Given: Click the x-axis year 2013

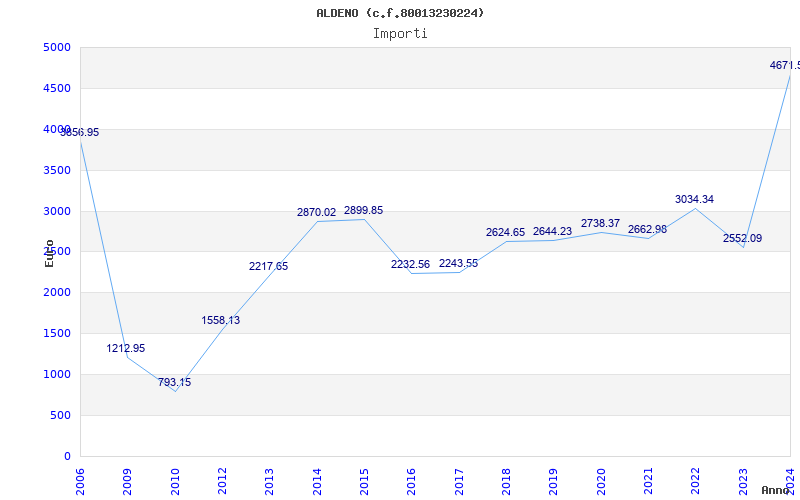Looking at the screenshot, I should click(x=269, y=482).
